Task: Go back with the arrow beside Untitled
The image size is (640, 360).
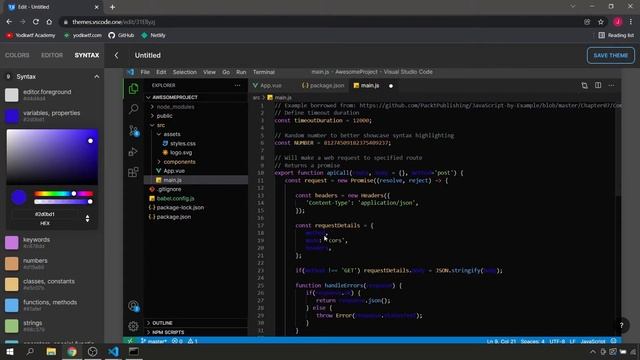Action: (116, 55)
